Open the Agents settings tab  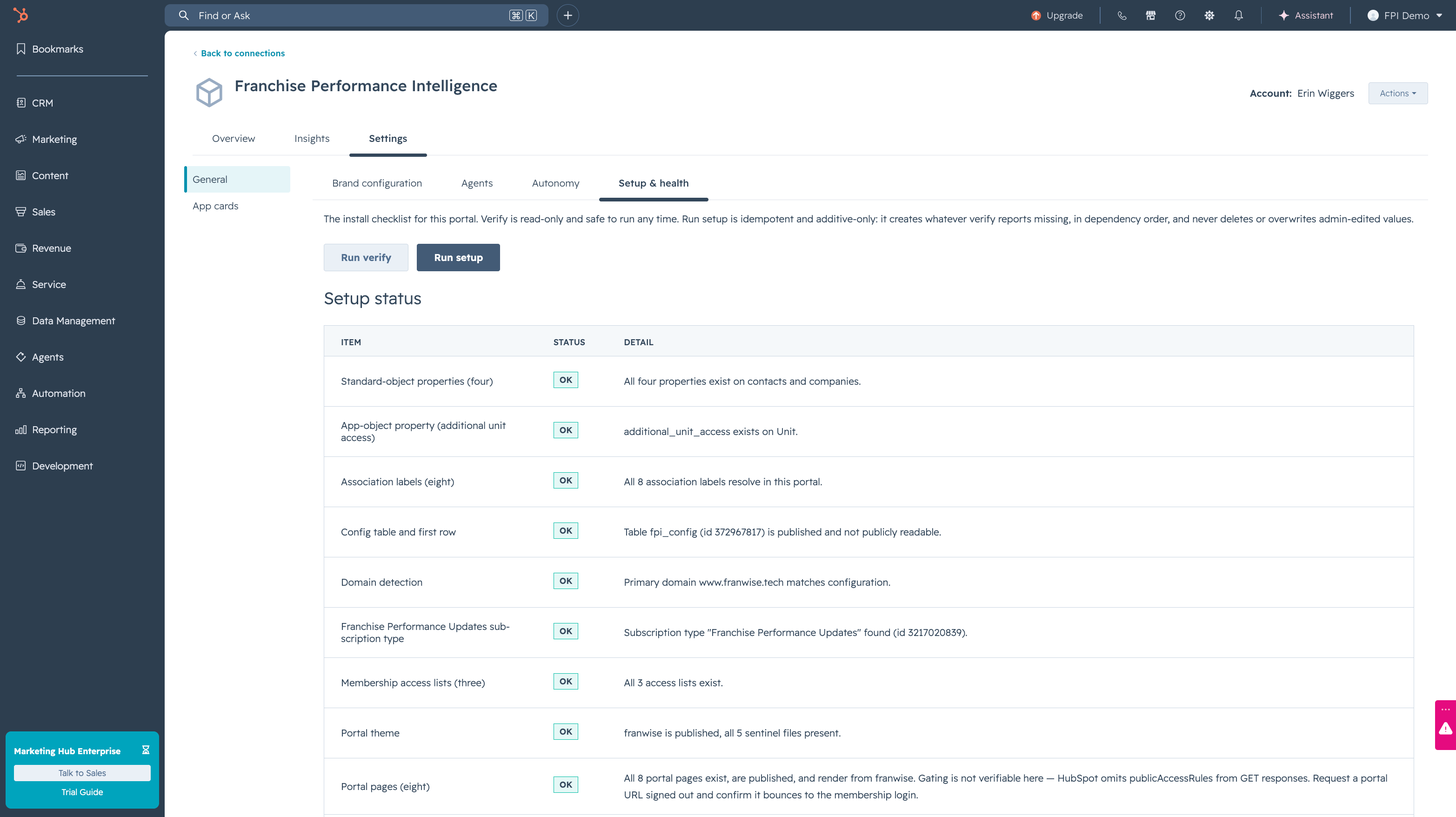[x=477, y=183]
